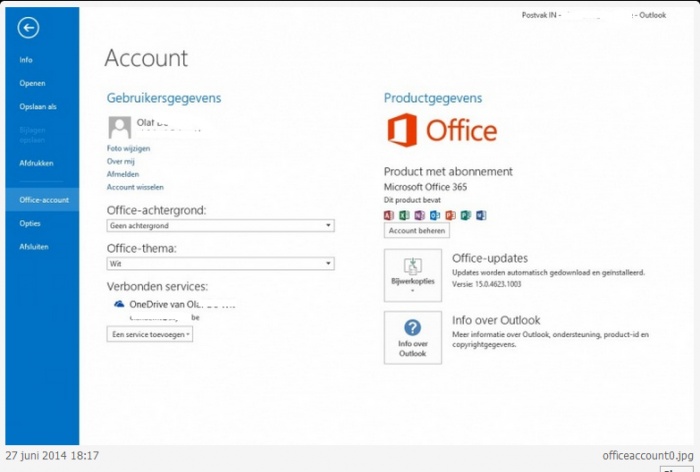Click the Info over Outlook button
700x472 pixels.
[413, 338]
